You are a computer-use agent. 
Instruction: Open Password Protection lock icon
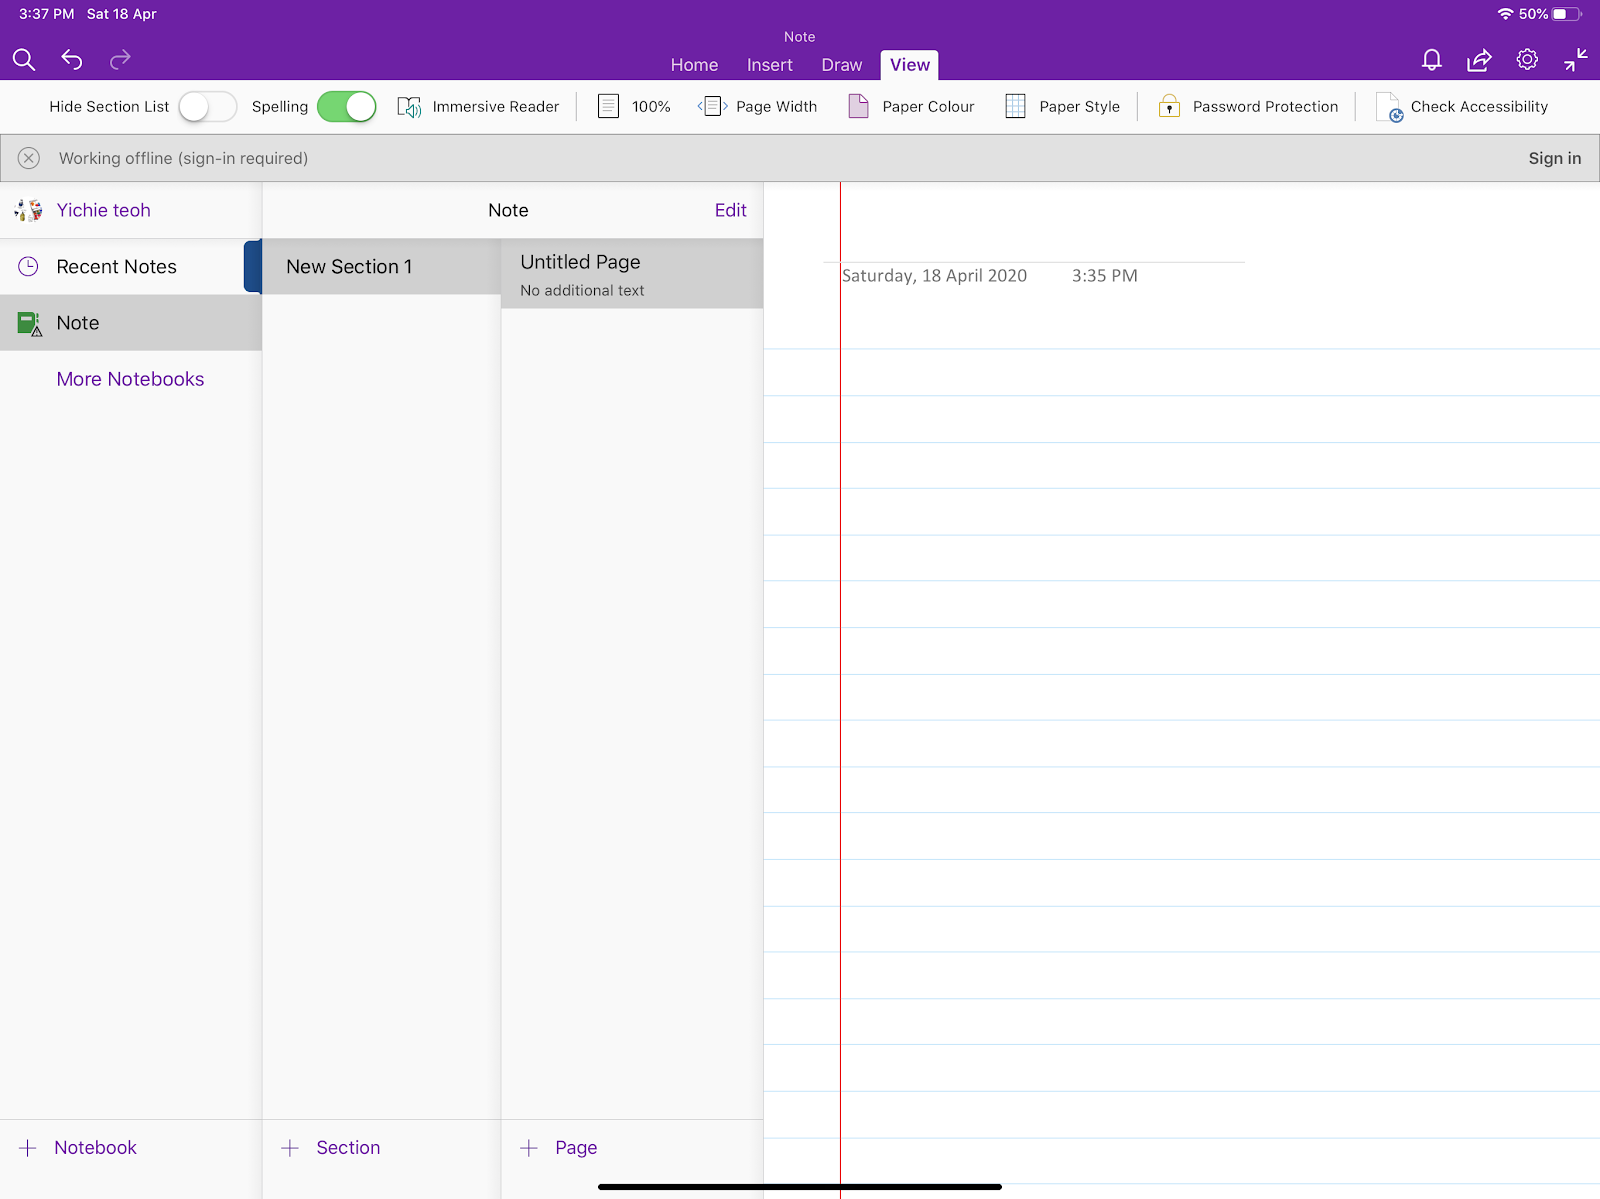tap(1169, 106)
